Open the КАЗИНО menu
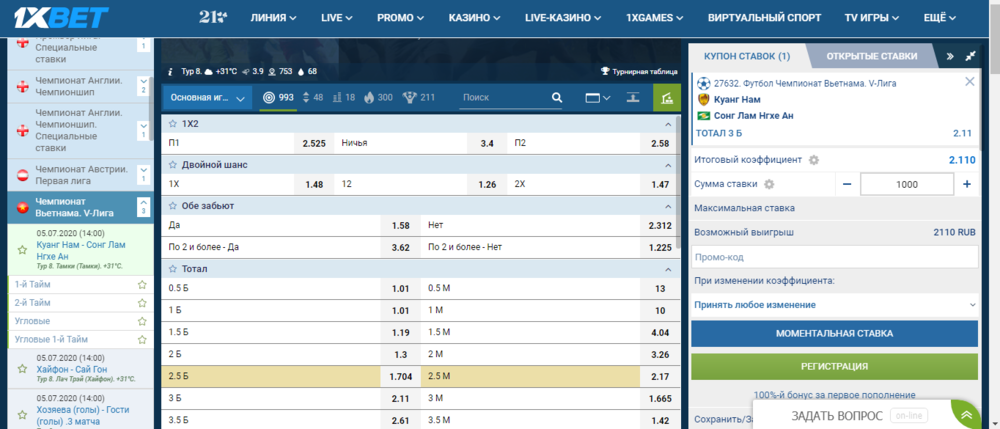The width and height of the screenshot is (1000, 429). (474, 18)
